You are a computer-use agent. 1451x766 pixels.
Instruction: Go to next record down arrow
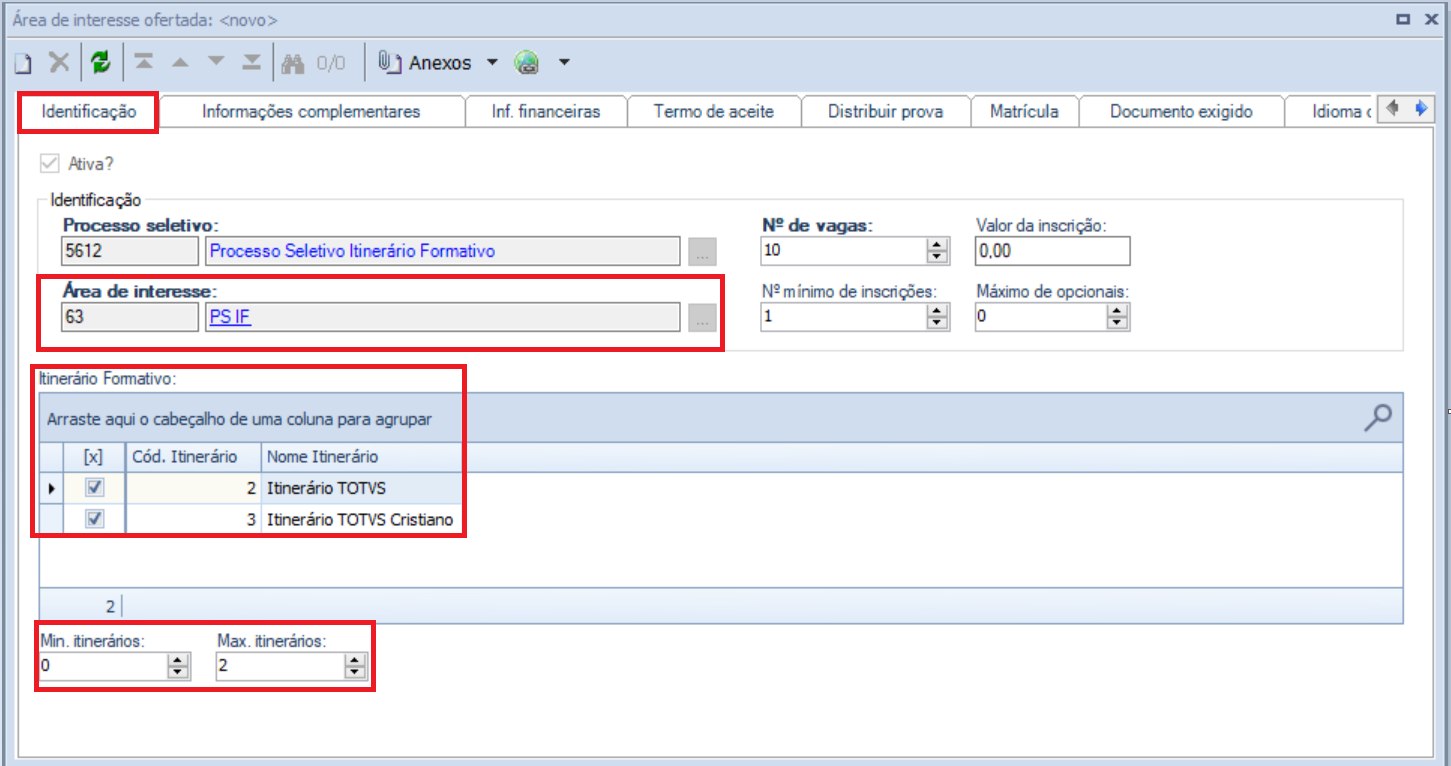(x=216, y=62)
